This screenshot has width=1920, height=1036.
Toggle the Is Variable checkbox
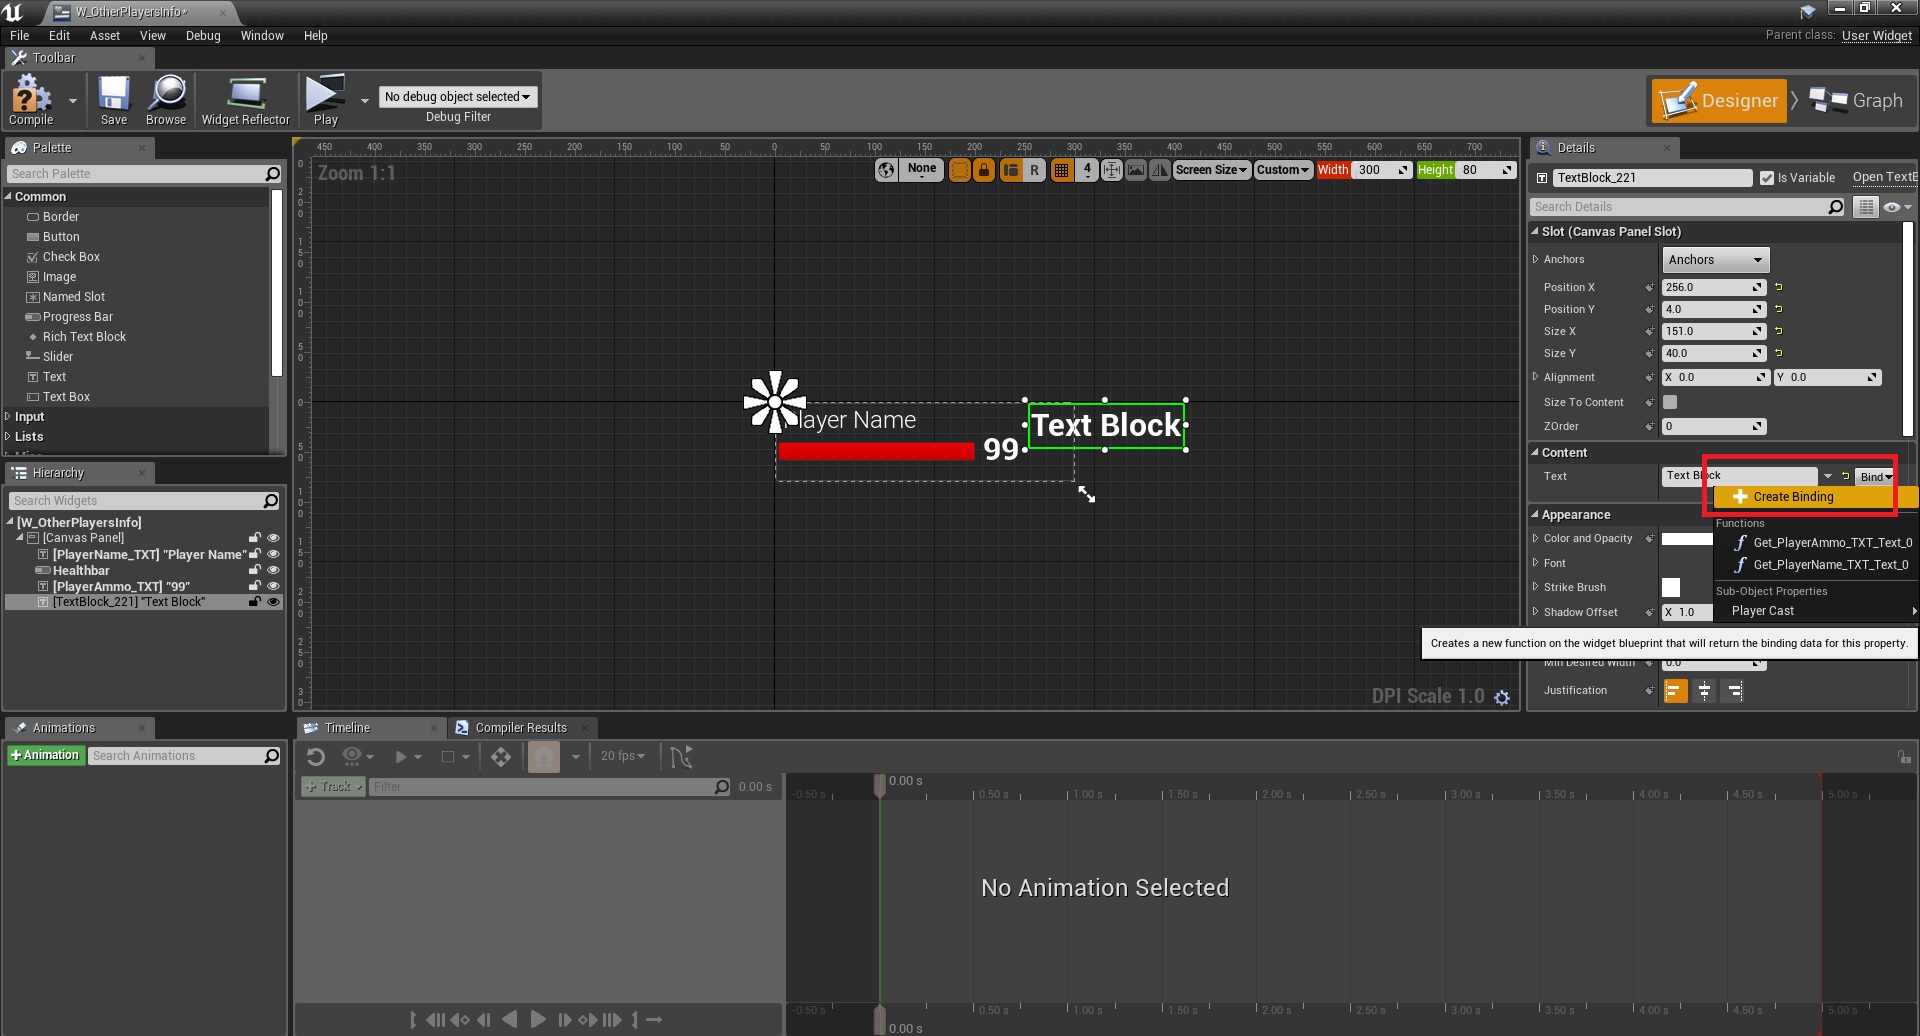click(x=1767, y=178)
